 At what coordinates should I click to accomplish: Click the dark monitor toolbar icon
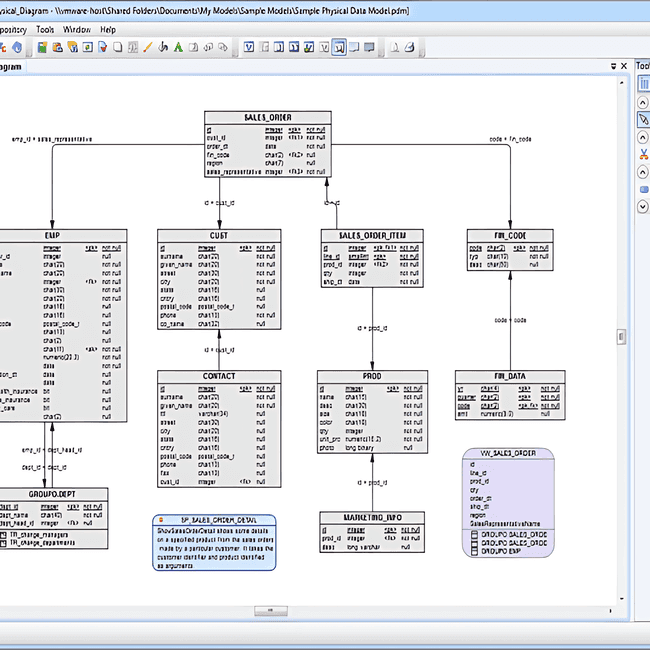pos(369,47)
